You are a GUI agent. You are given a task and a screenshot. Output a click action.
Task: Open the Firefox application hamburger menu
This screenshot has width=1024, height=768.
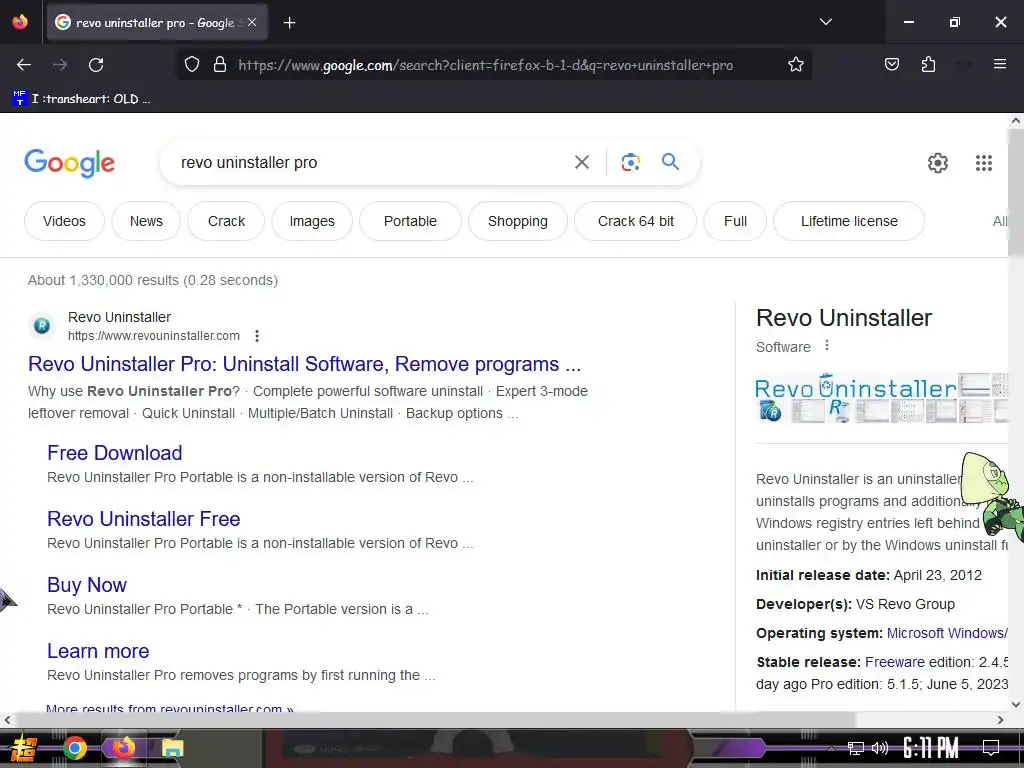999,64
